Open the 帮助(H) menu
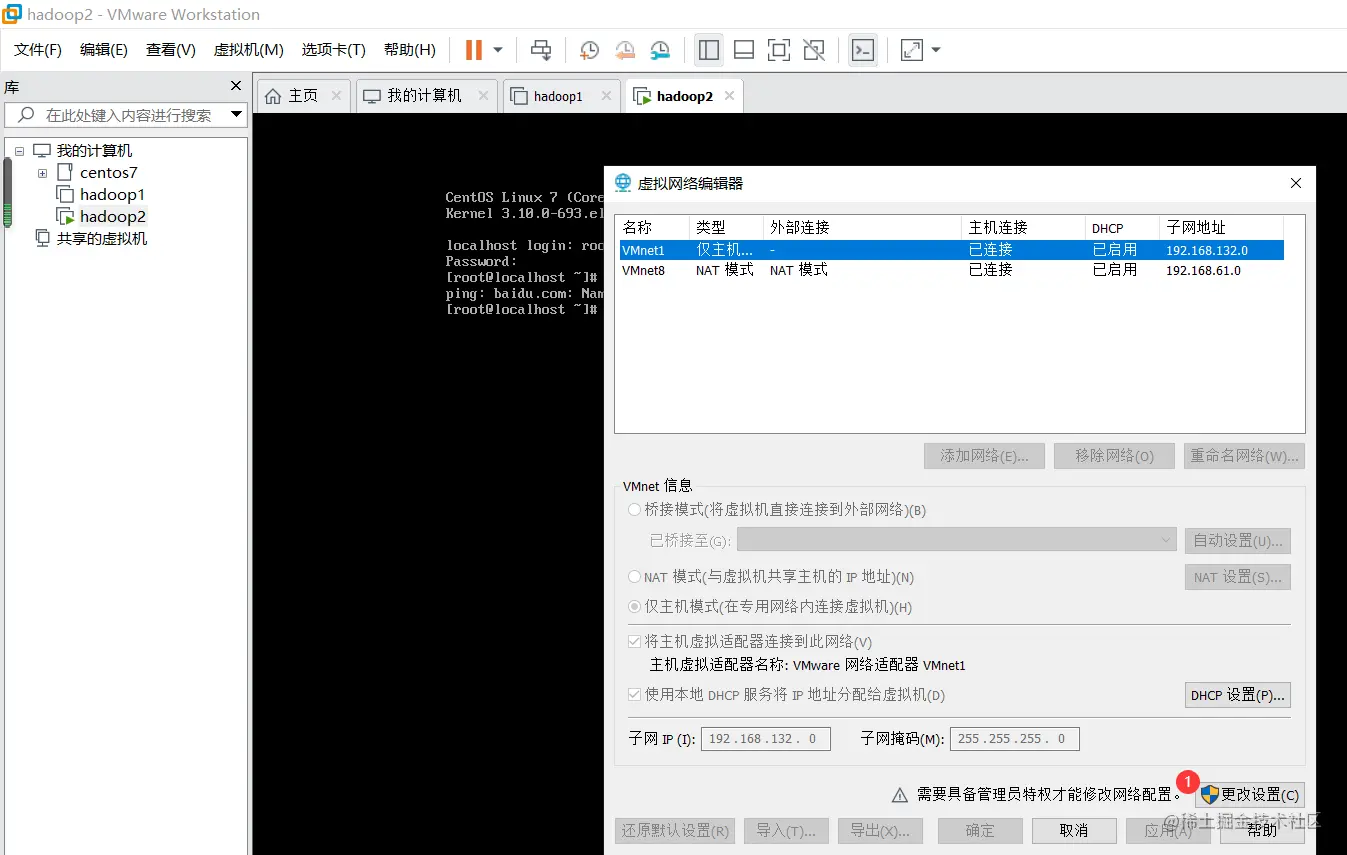This screenshot has height=855, width=1347. click(410, 50)
